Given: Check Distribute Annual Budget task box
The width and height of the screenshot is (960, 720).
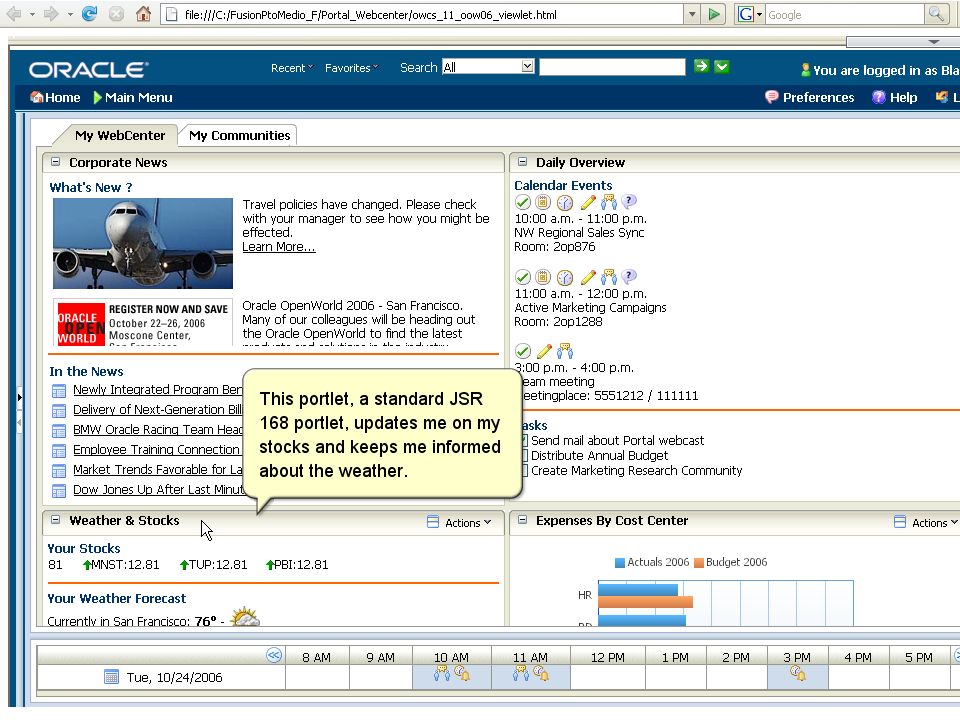Looking at the screenshot, I should 524,456.
